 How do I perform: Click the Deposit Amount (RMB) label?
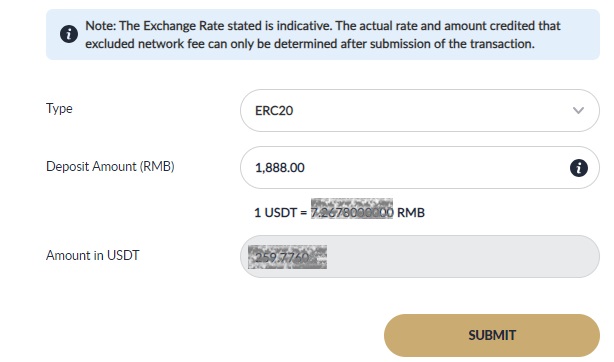tap(110, 166)
